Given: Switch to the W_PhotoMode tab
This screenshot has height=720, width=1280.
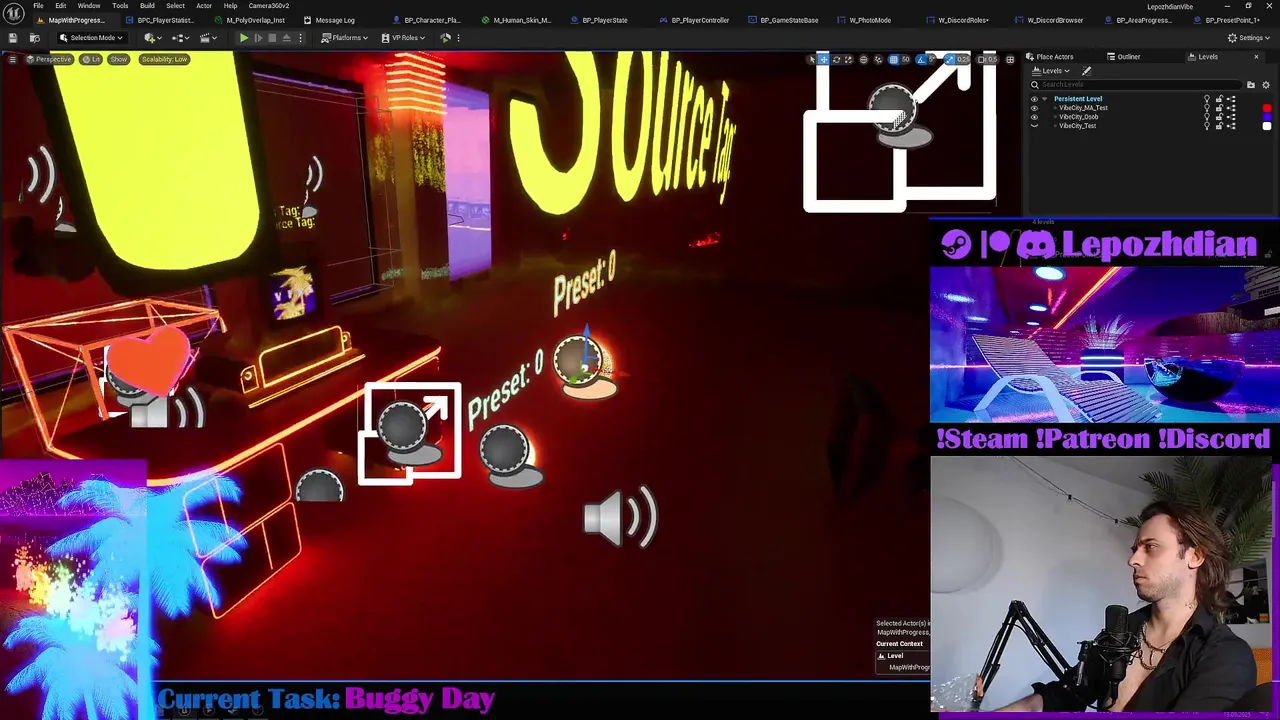Looking at the screenshot, I should 866,20.
